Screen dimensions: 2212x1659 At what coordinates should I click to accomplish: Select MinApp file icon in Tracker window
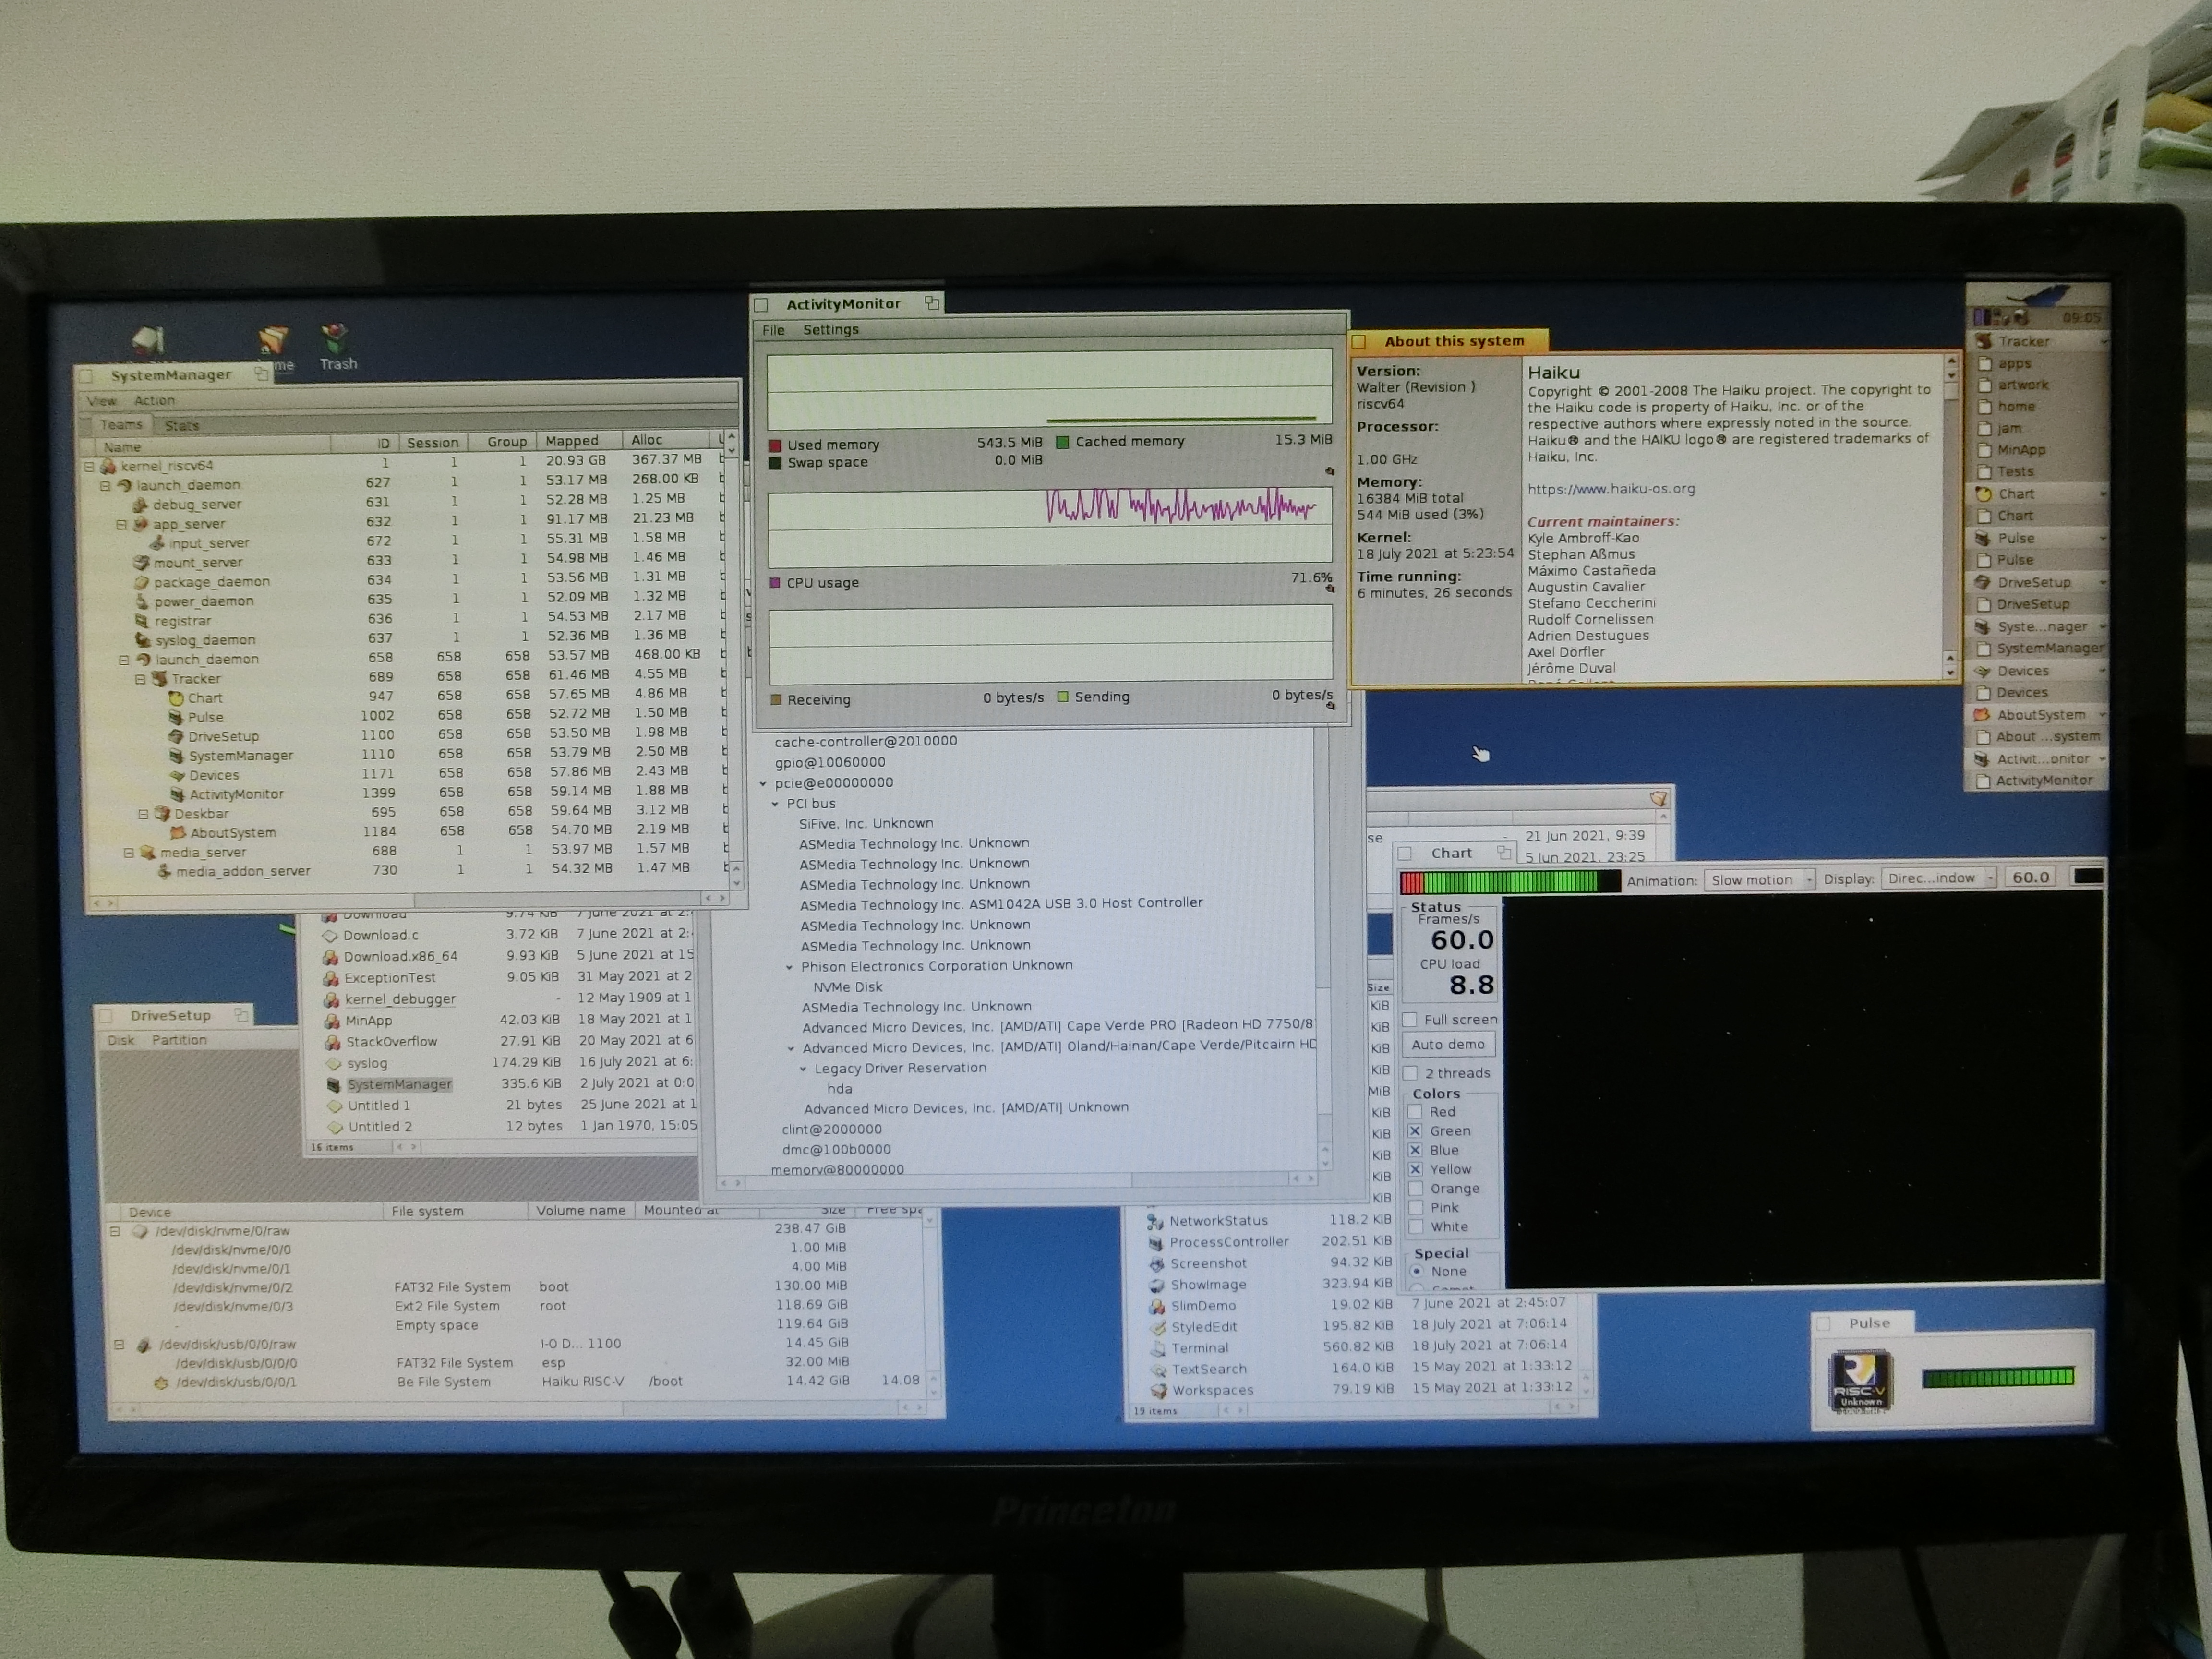(331, 1021)
